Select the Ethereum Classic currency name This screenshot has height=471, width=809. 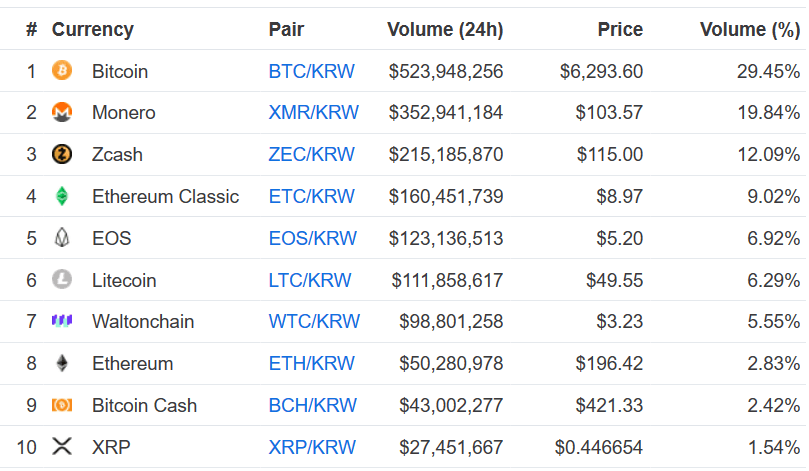tap(166, 197)
